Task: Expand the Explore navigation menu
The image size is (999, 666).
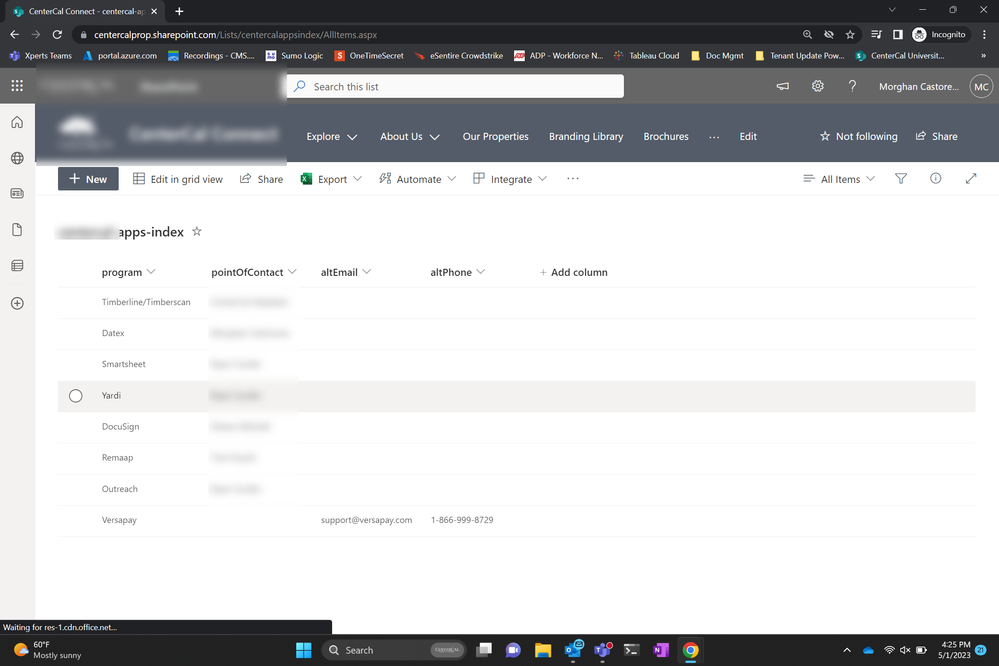Action: pos(331,136)
